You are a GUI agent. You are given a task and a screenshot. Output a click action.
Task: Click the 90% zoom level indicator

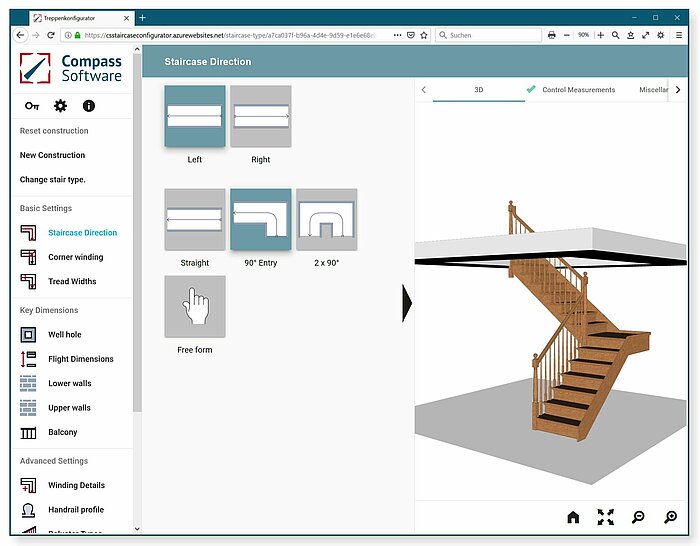click(x=583, y=35)
